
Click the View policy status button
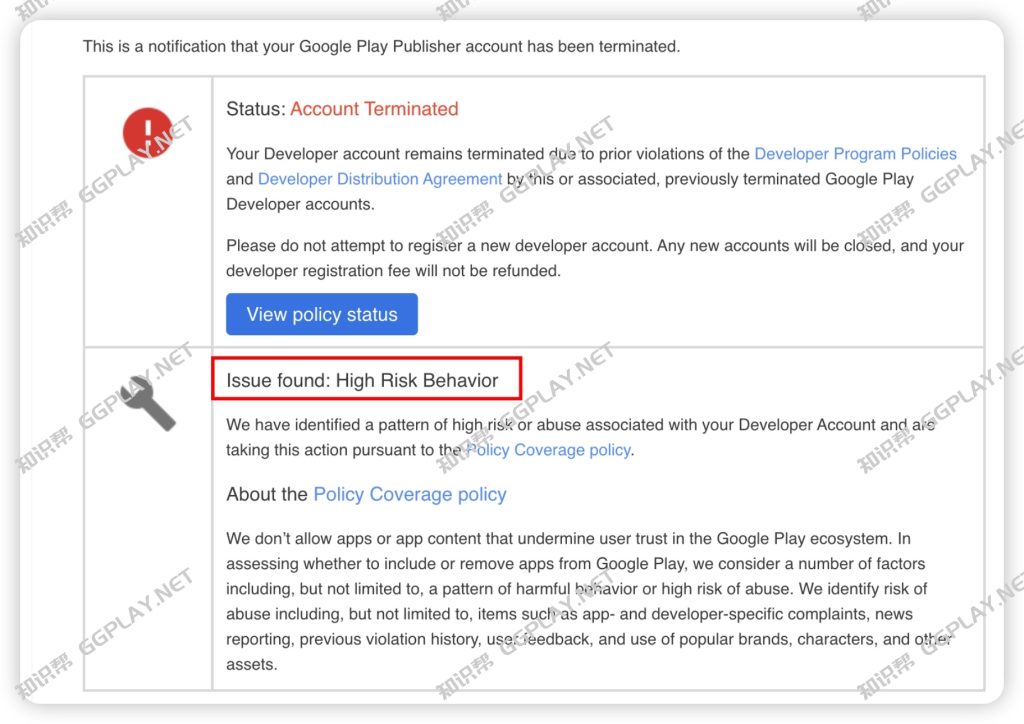coord(321,314)
